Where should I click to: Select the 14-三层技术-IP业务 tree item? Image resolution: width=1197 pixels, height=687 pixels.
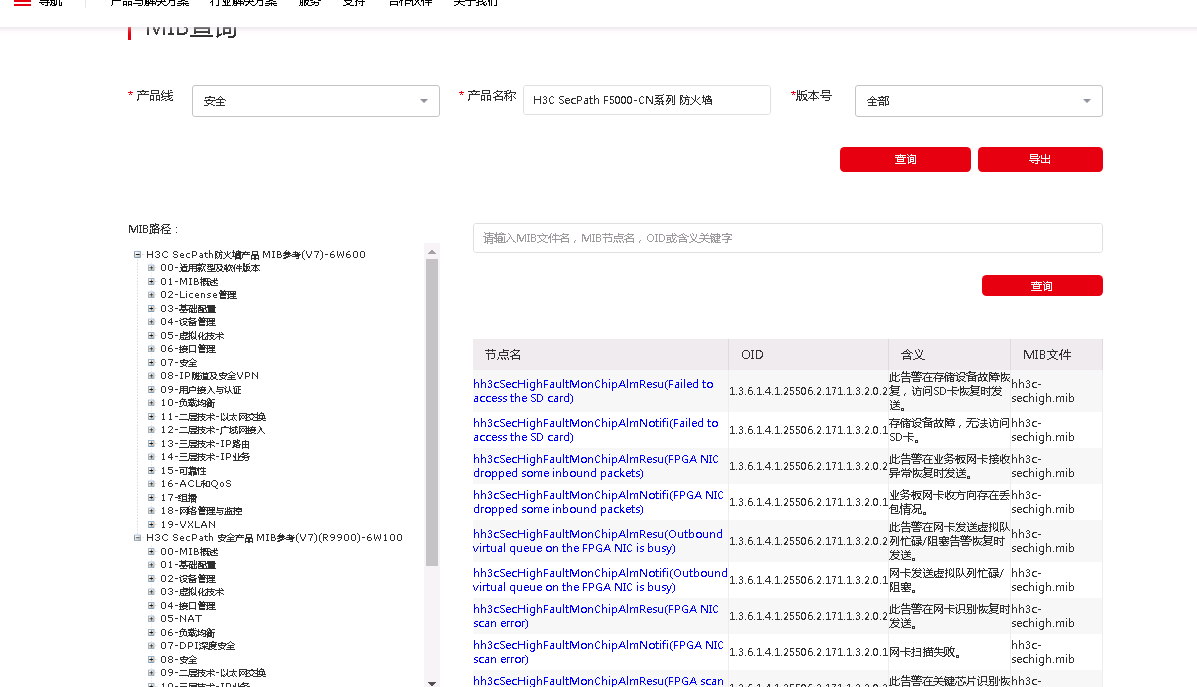tap(205, 456)
